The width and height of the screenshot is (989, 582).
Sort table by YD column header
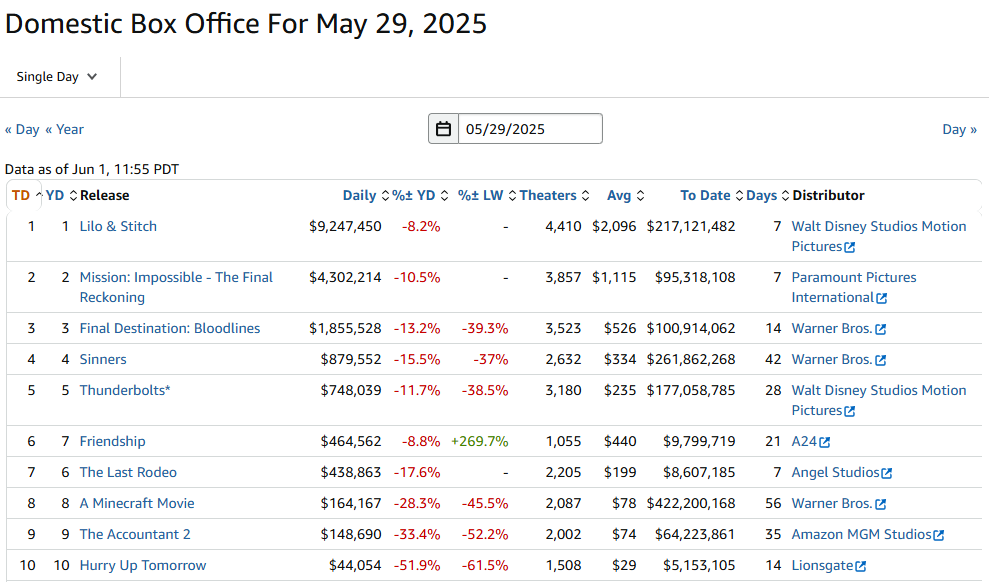[61, 195]
